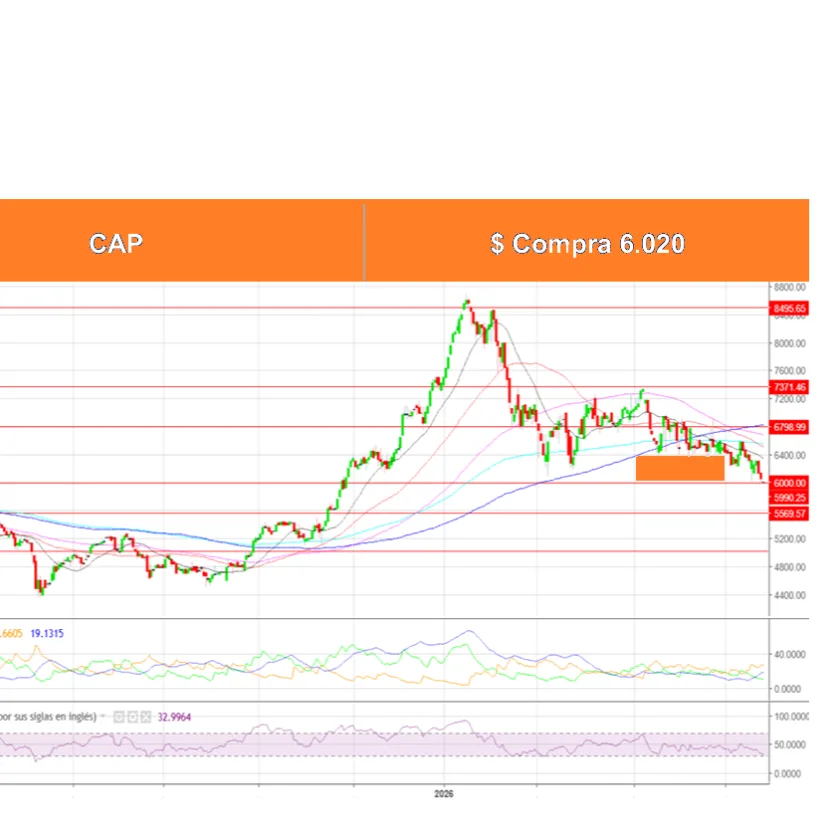Click the orange rectangle drawn on chart

pyautogui.click(x=680, y=468)
